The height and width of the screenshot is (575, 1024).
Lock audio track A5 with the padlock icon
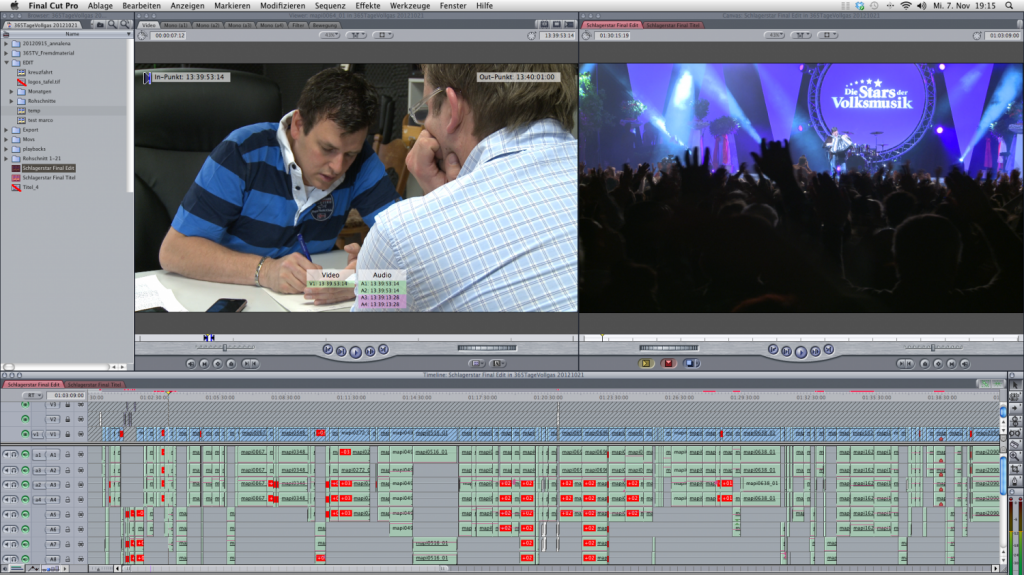pos(67,514)
